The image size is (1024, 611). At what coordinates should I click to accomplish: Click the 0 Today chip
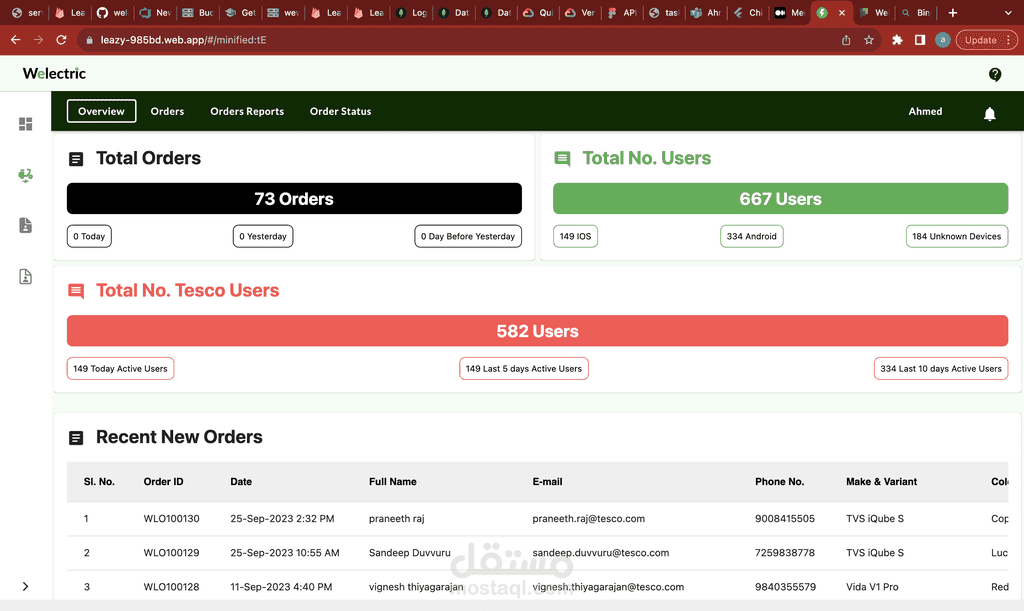click(x=89, y=236)
